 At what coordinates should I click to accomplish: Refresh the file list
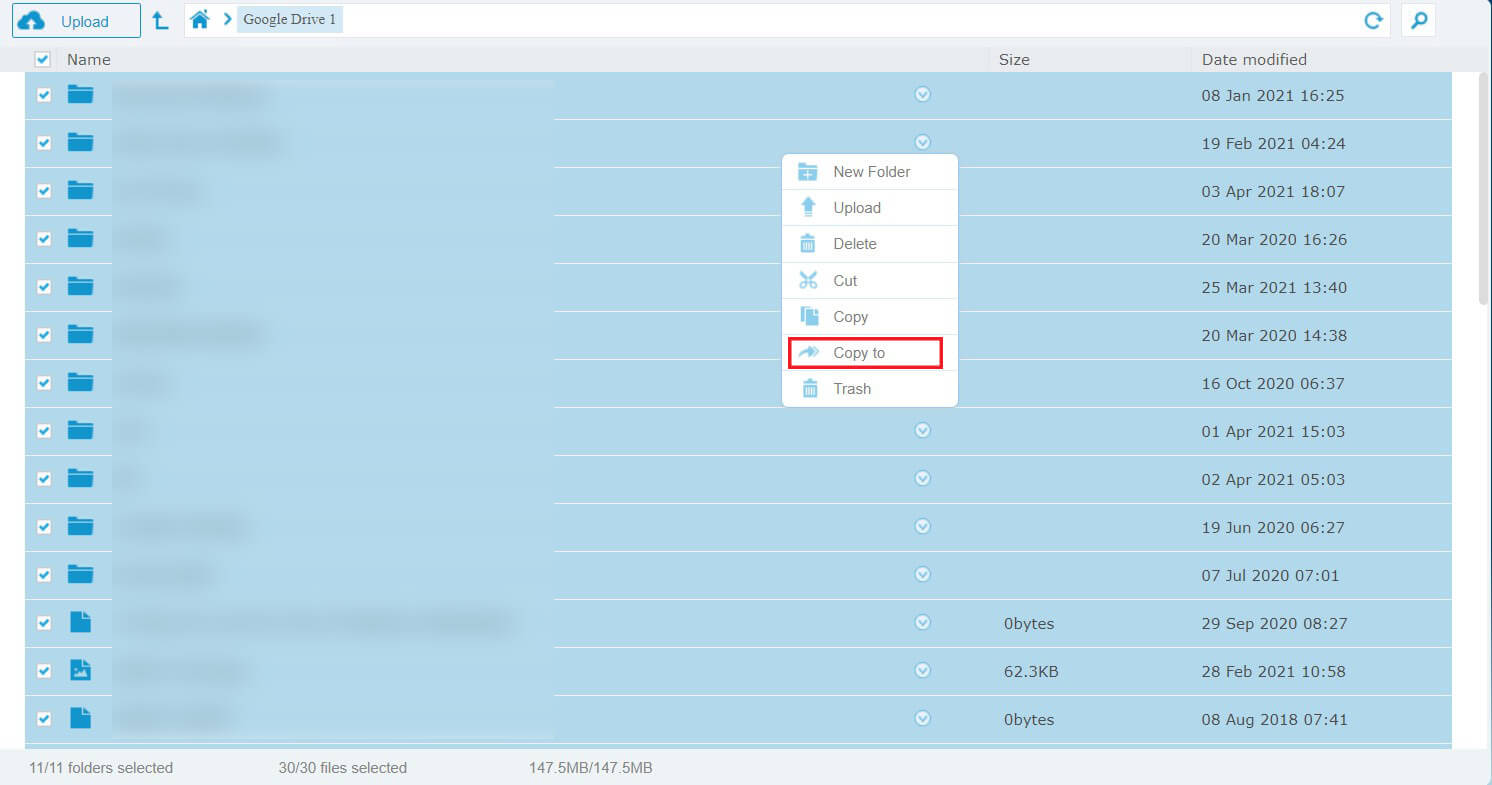click(x=1374, y=20)
